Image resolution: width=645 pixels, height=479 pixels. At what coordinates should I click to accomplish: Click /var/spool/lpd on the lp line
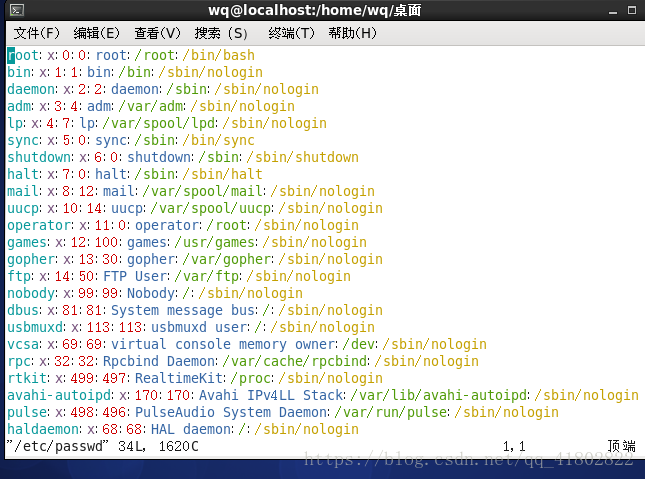point(159,123)
